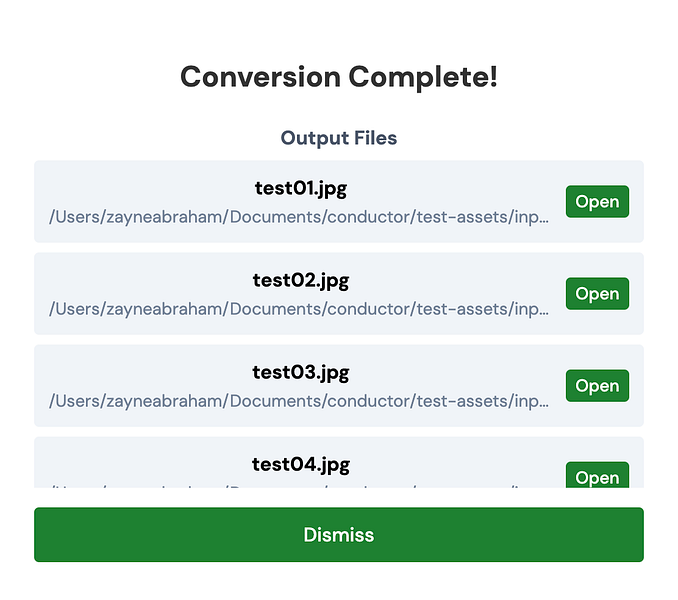Select the file path under test03.jpg
Viewport: 678px width, 600px height.
tap(299, 401)
